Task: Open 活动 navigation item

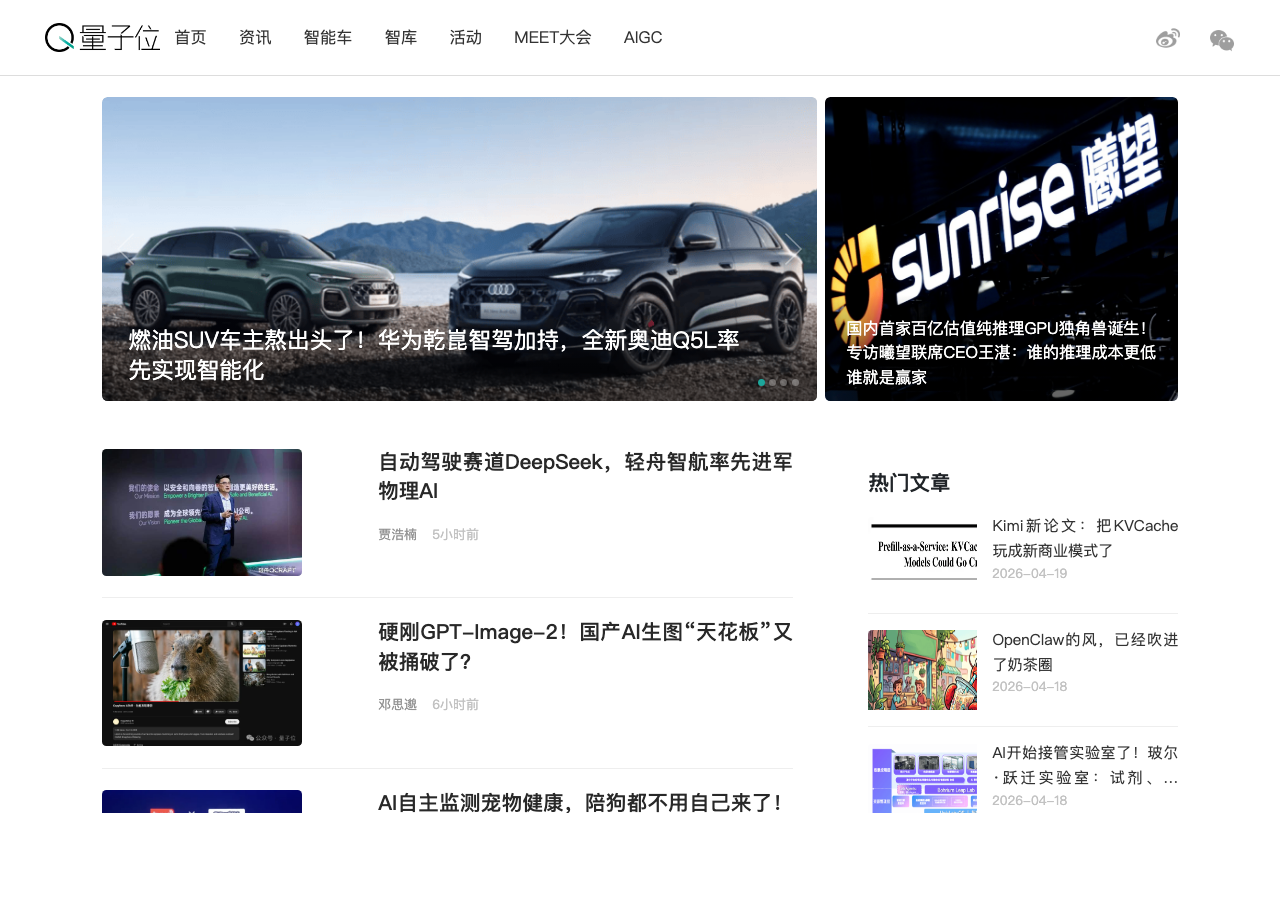Action: click(466, 38)
